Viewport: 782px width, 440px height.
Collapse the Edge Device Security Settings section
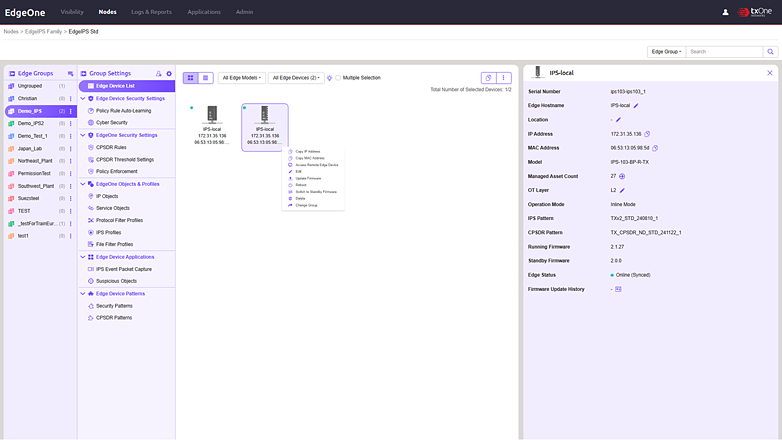[83, 99]
